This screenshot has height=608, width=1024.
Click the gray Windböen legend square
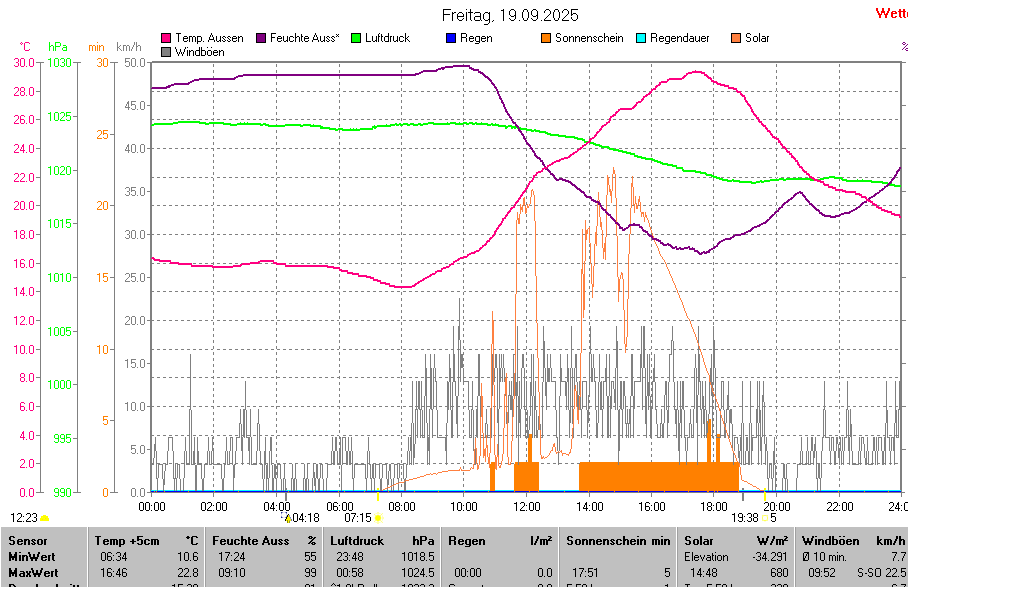click(166, 51)
